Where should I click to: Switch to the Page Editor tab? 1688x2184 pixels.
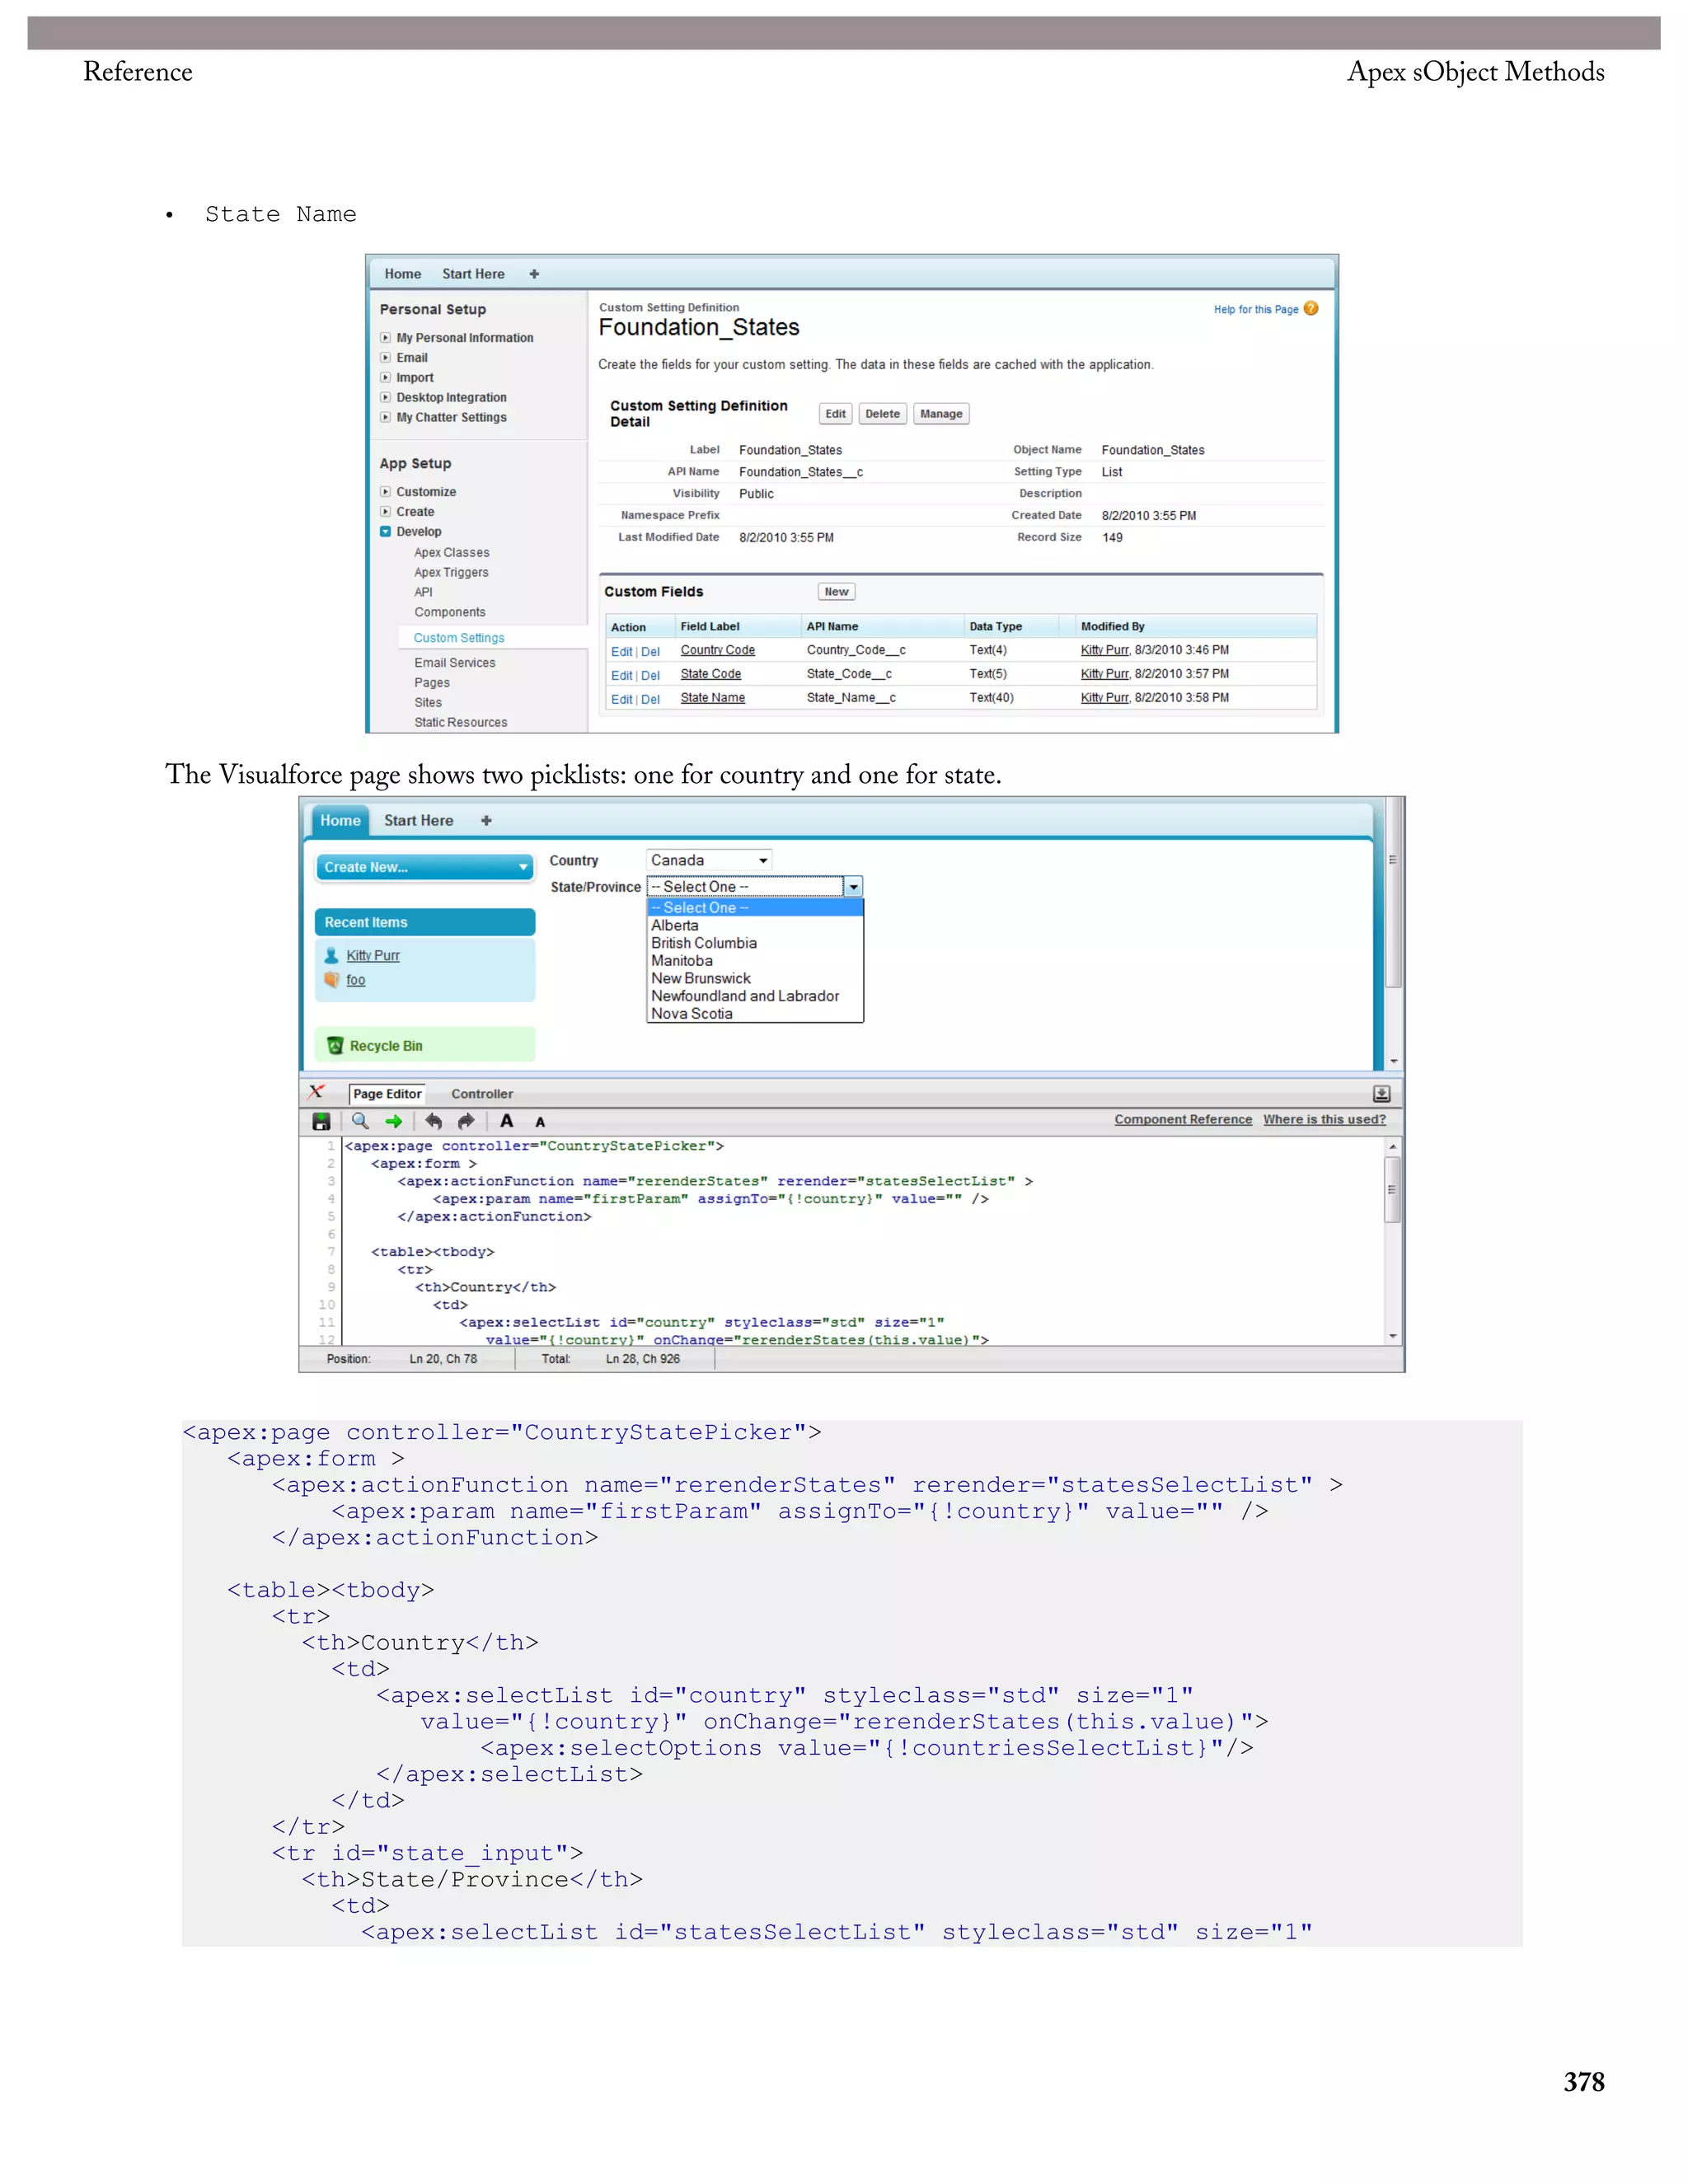pyautogui.click(x=387, y=1094)
